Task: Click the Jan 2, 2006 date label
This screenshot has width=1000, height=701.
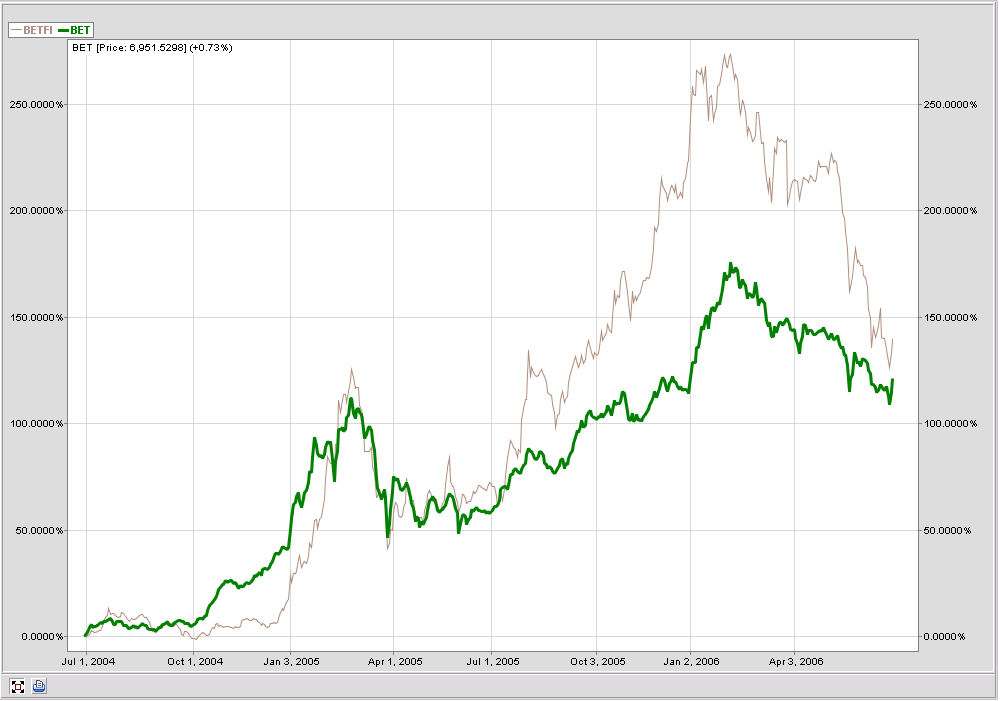Action: (x=692, y=661)
